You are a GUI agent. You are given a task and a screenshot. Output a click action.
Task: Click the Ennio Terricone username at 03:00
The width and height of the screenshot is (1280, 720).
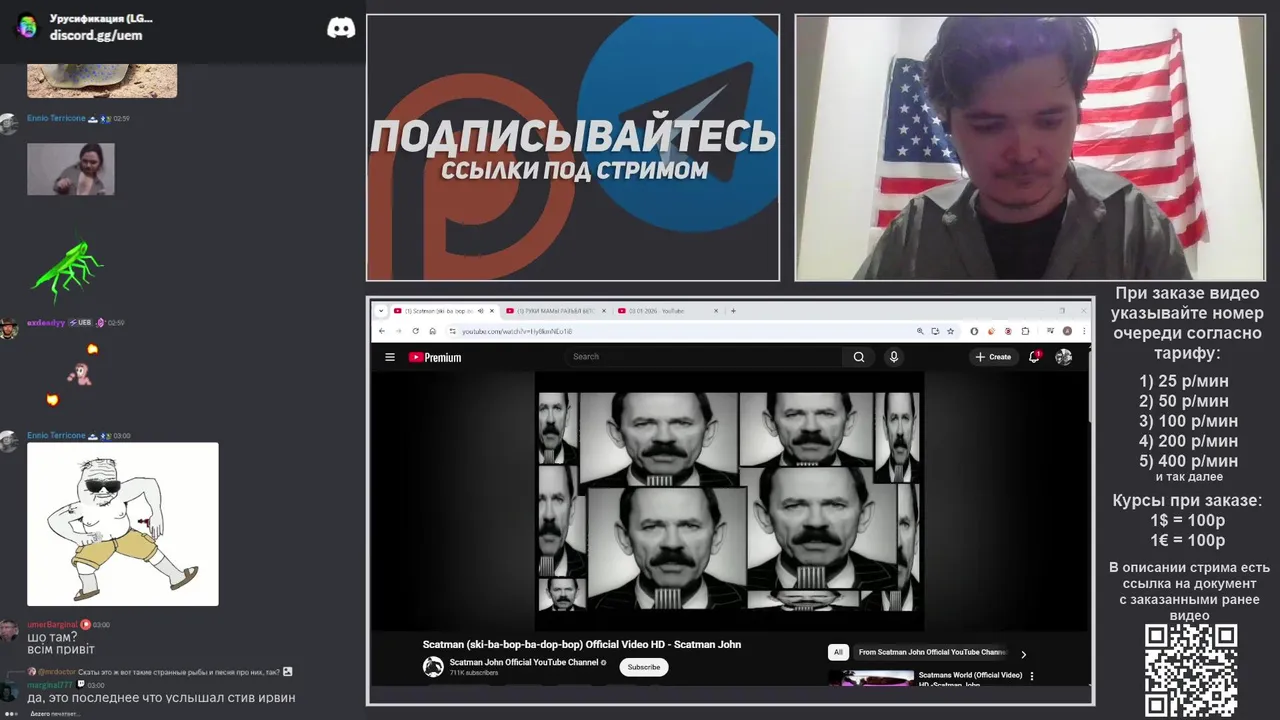tap(56, 436)
